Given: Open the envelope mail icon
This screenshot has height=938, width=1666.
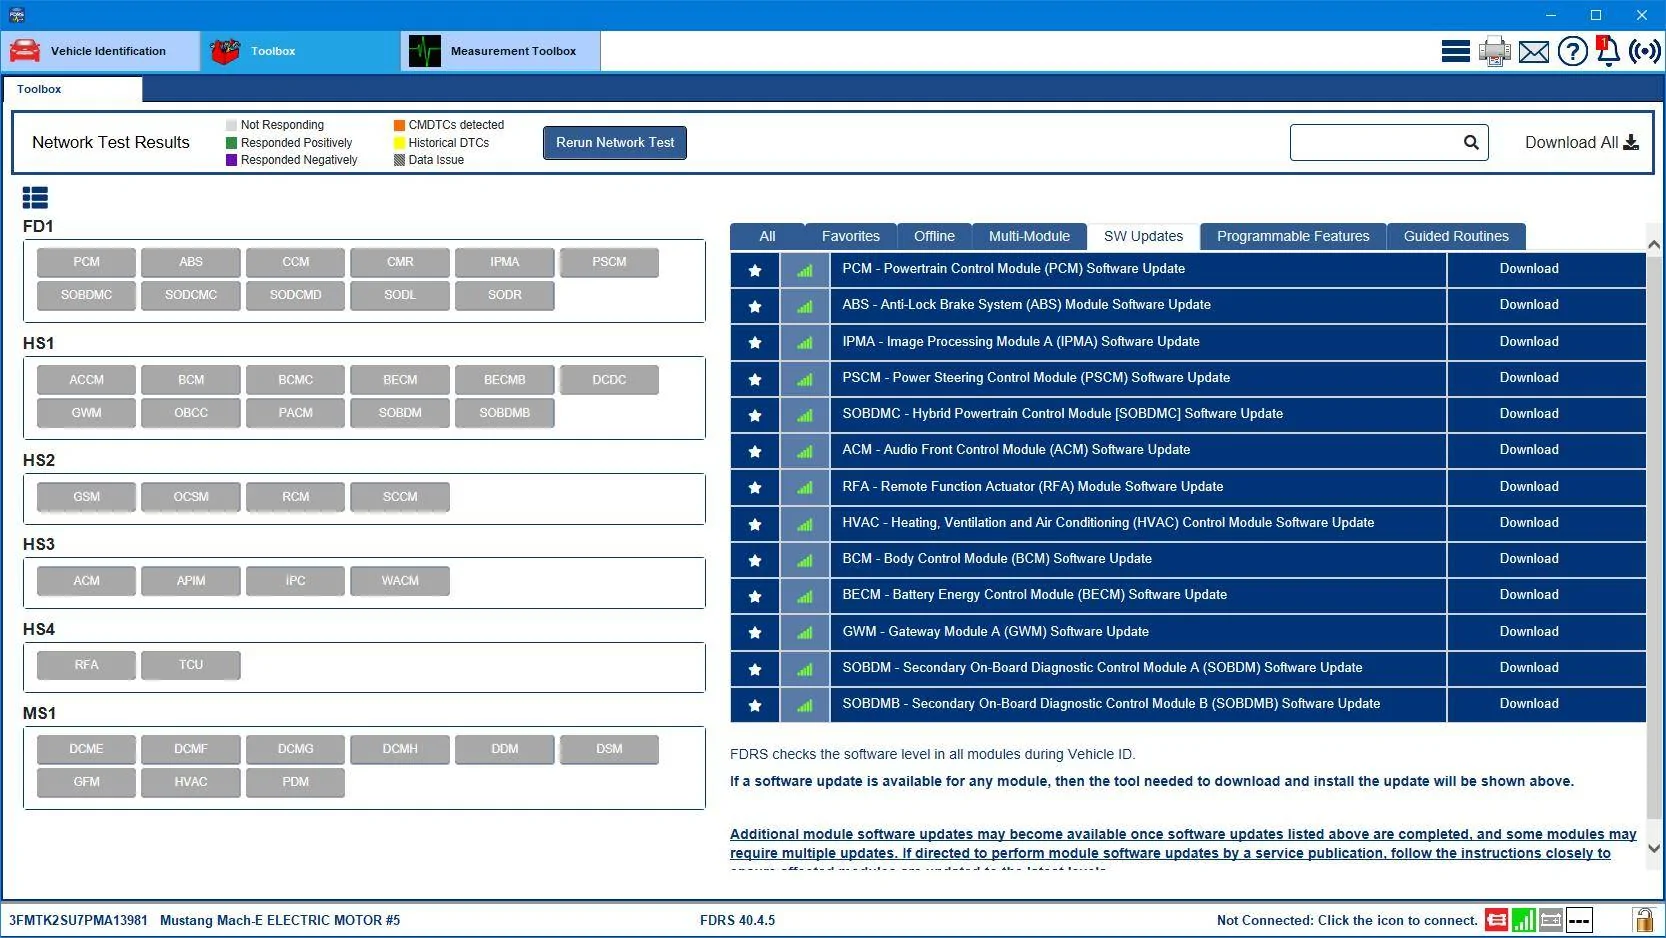Looking at the screenshot, I should [x=1533, y=51].
